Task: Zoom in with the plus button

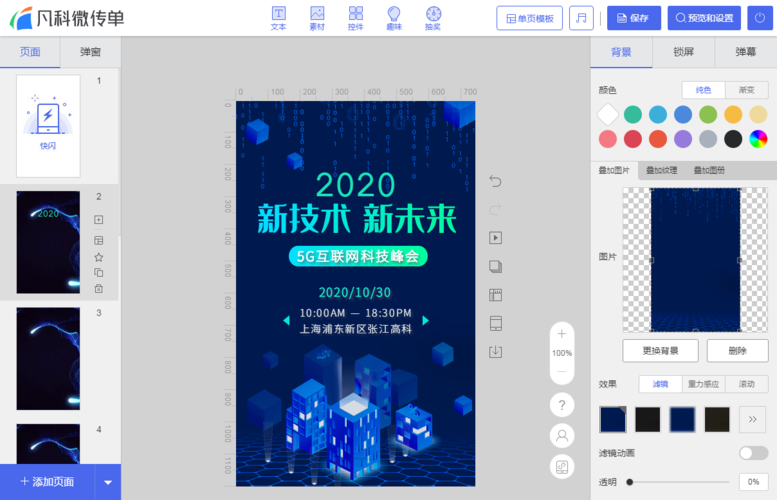Action: [x=561, y=333]
